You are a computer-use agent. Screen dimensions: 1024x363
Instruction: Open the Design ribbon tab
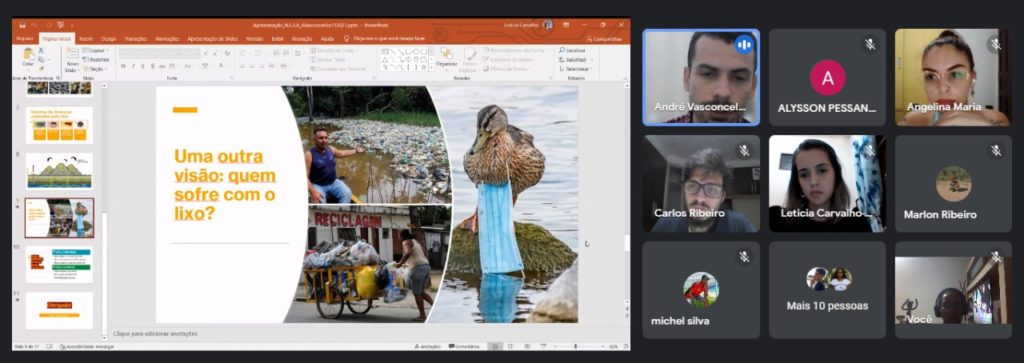[108, 39]
